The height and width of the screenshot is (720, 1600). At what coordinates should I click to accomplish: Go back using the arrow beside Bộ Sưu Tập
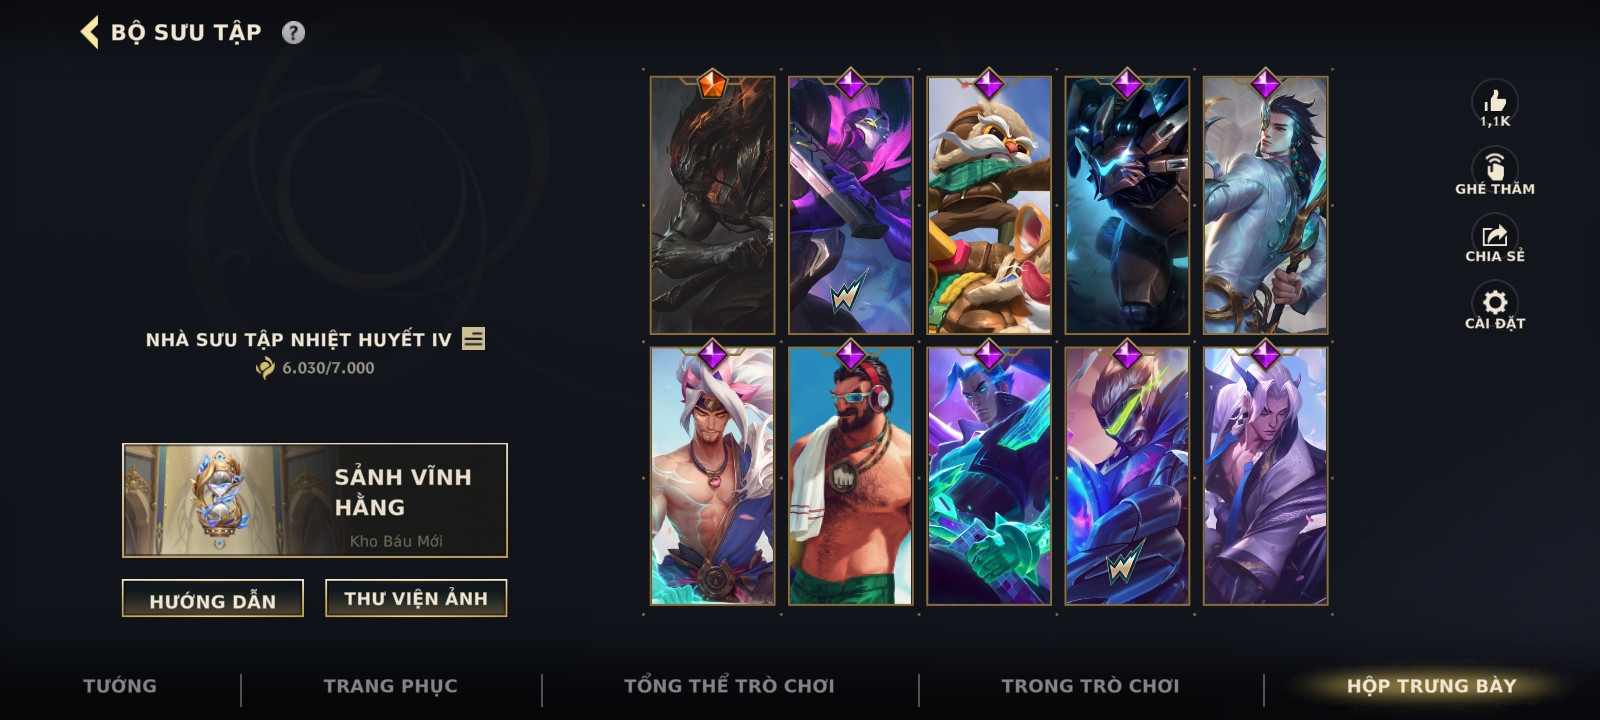[90, 32]
